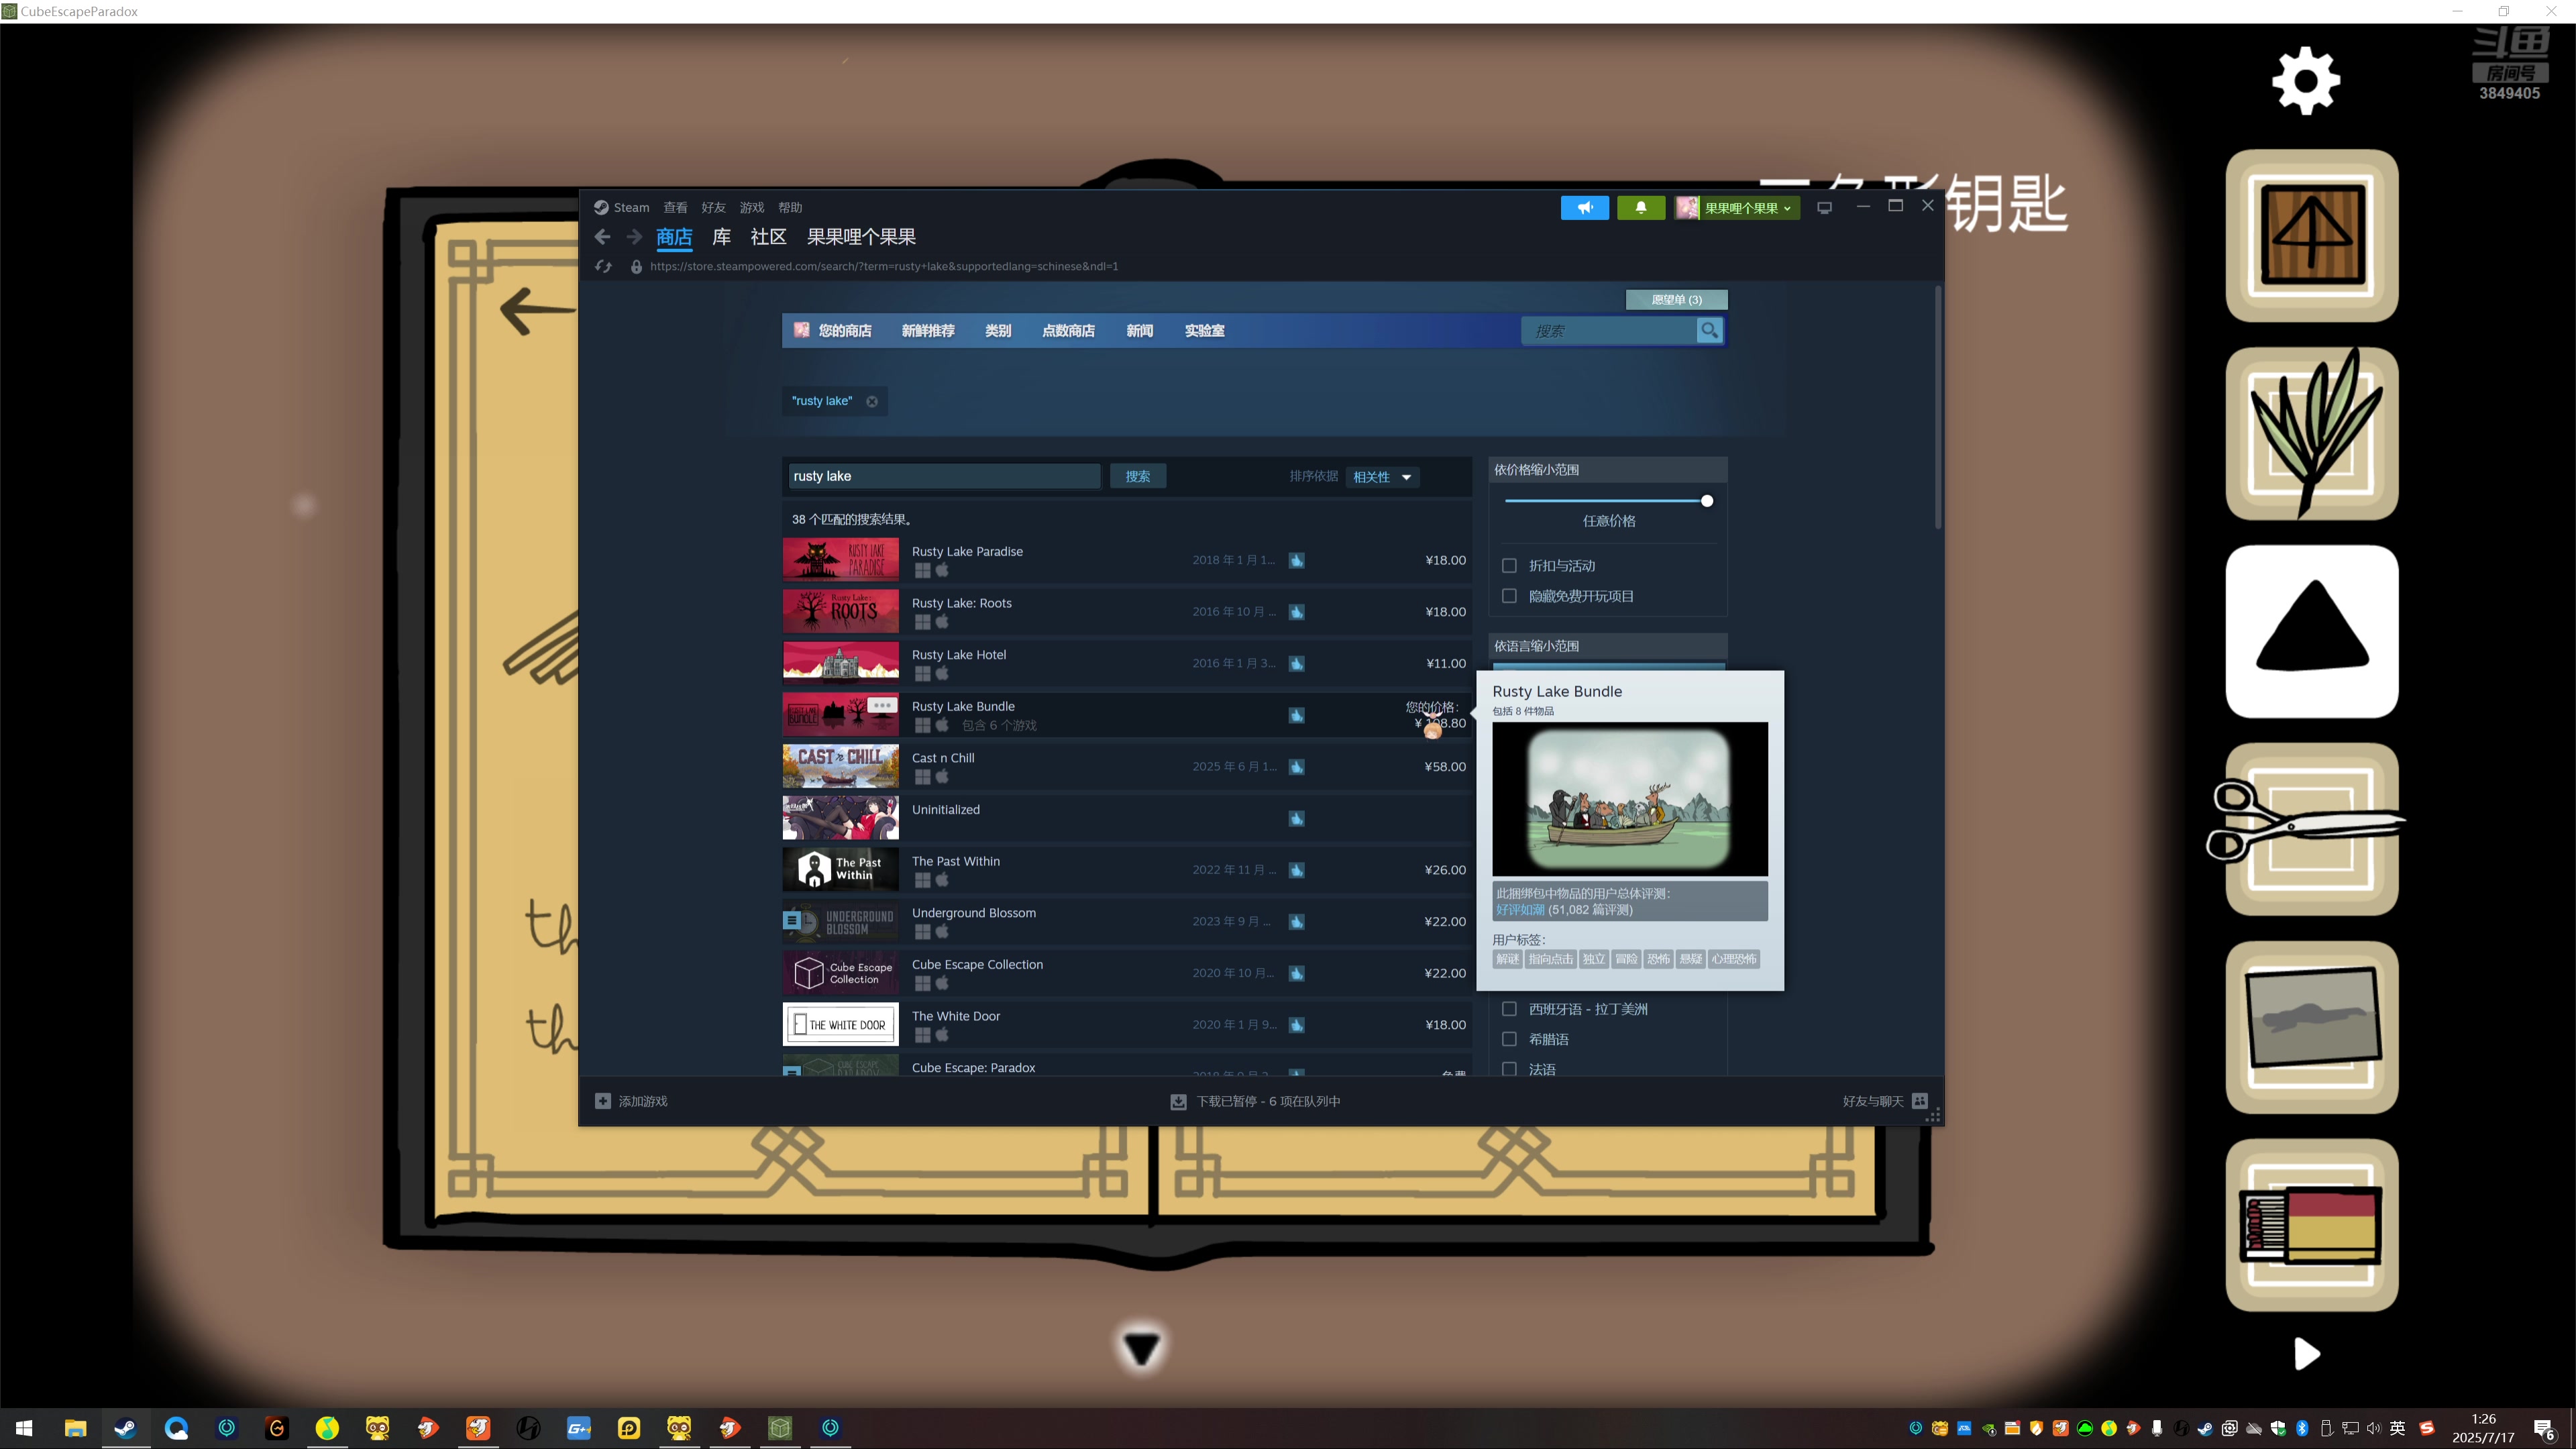Click the price range slider handle
2576x1449 pixels.
[x=1707, y=501]
